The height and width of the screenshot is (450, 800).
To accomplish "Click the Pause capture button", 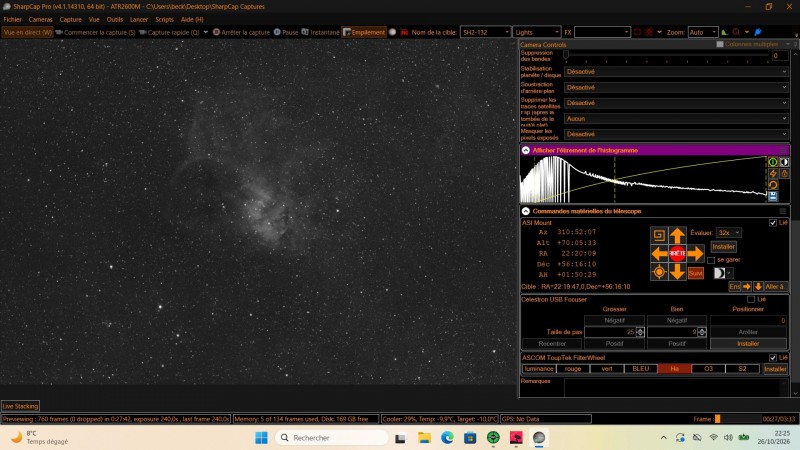I will (x=286, y=32).
